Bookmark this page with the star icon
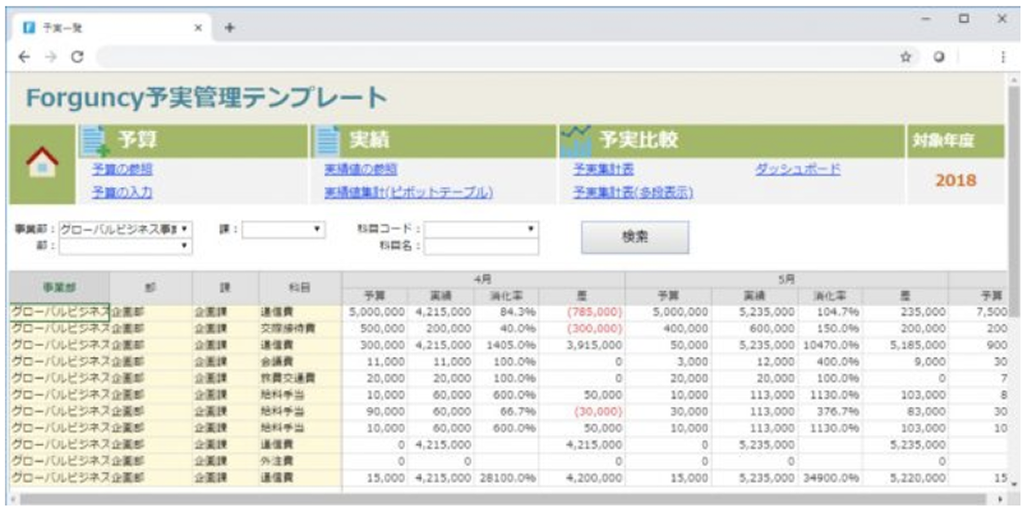This screenshot has width=1032, height=518. 906,57
